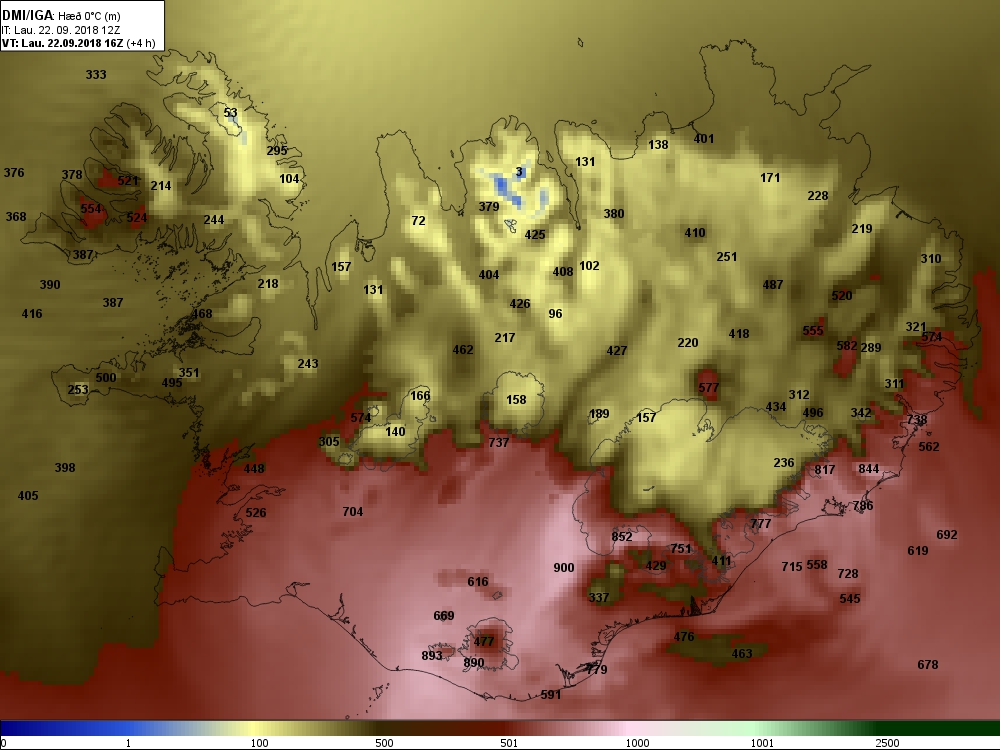1000x750 pixels.
Task: Click the map value '468'
Action: click(202, 314)
